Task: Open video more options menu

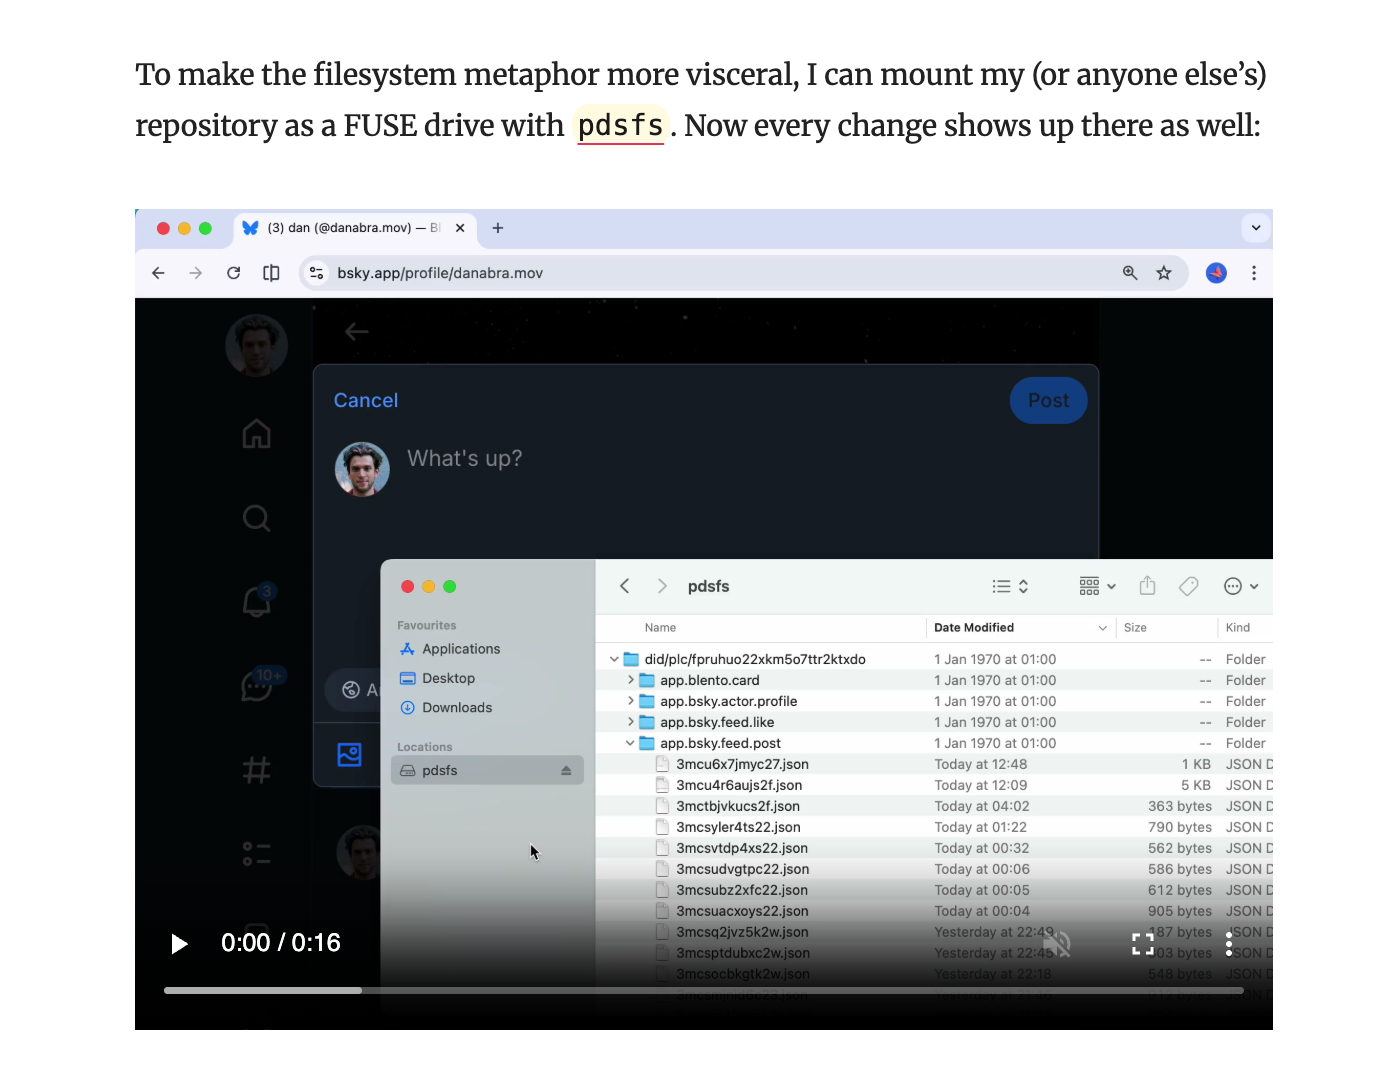Action: (x=1229, y=944)
